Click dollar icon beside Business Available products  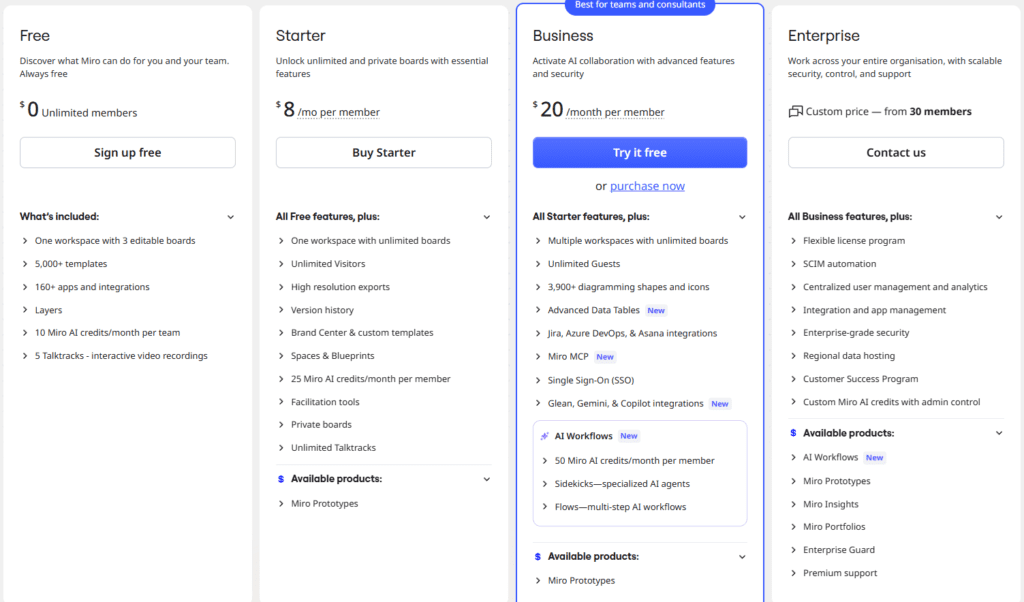tap(538, 556)
